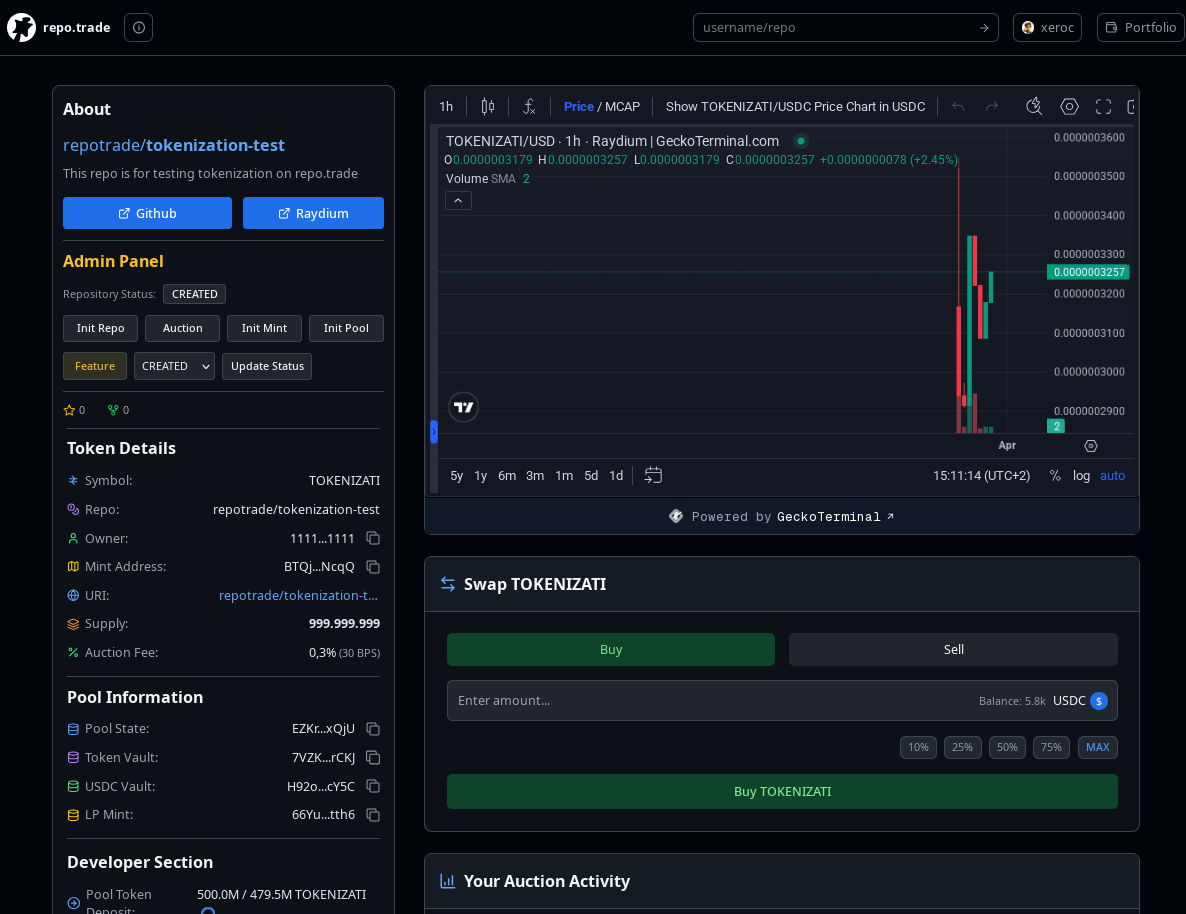Copy the Pool State address
This screenshot has width=1186, height=914.
tap(373, 729)
